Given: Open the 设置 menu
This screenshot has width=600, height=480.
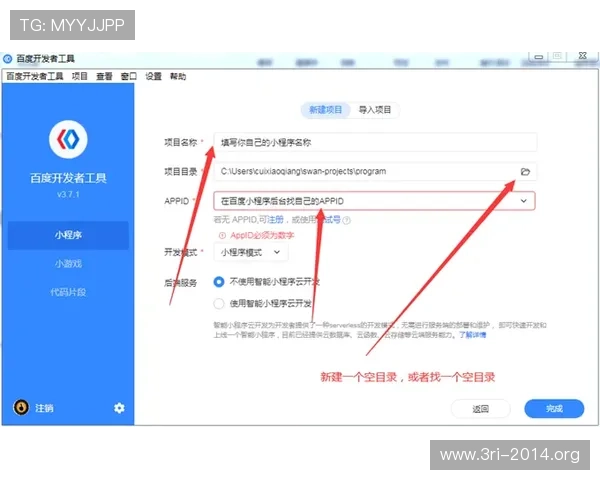Looking at the screenshot, I should point(153,76).
